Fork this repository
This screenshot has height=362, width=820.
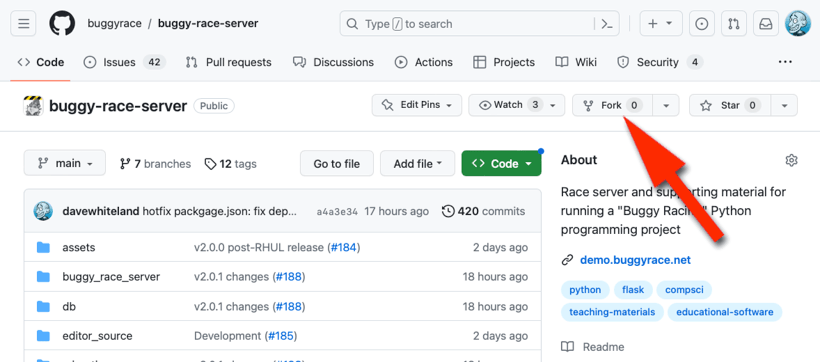[613, 105]
